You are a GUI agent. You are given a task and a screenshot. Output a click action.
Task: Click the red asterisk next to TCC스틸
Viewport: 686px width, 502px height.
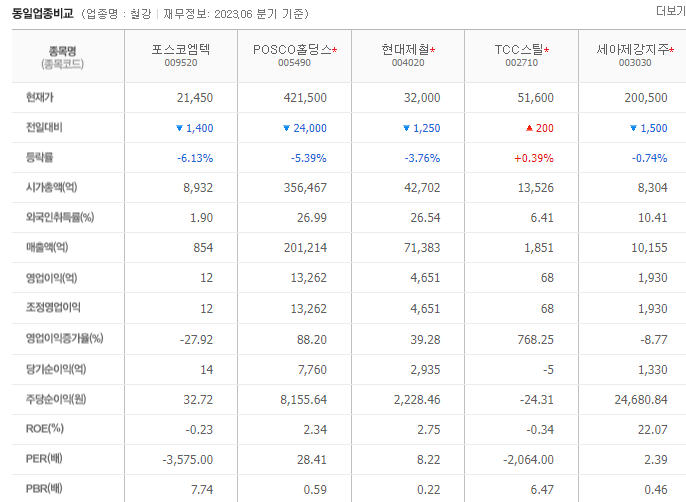546,50
